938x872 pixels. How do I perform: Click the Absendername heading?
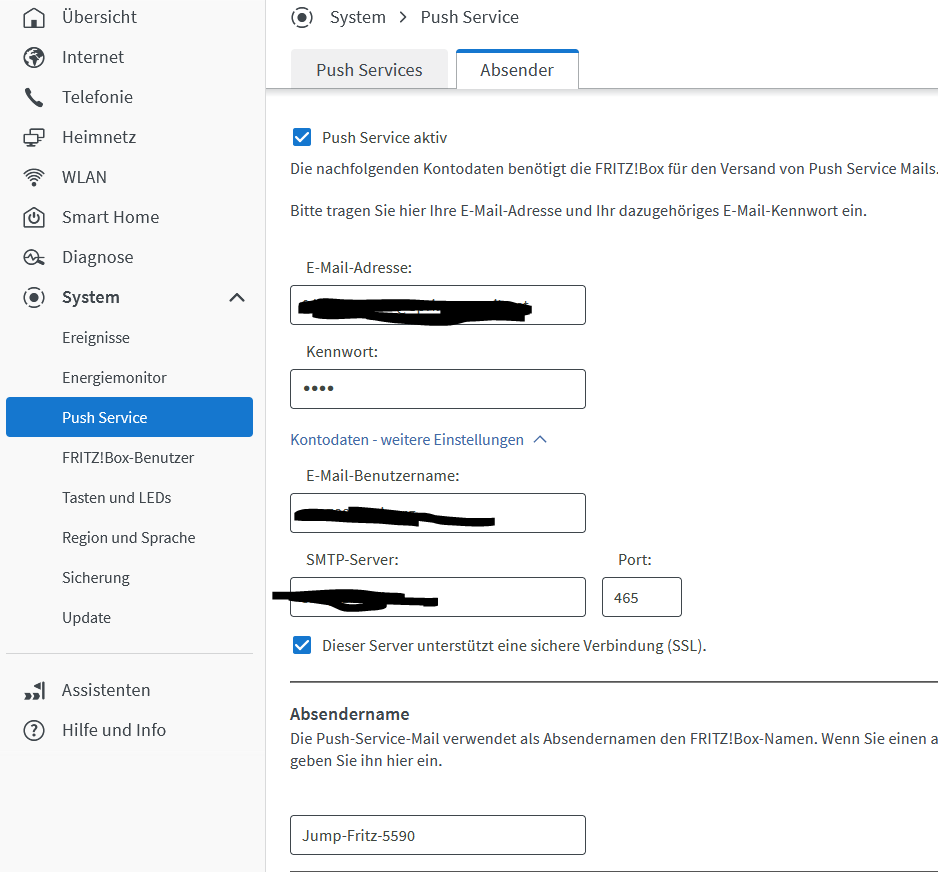350,714
